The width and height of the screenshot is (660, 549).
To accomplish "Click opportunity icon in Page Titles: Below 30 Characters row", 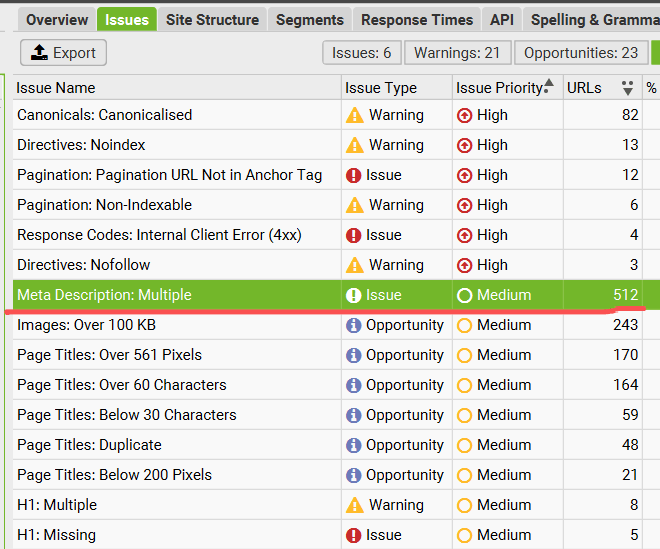I will point(354,415).
